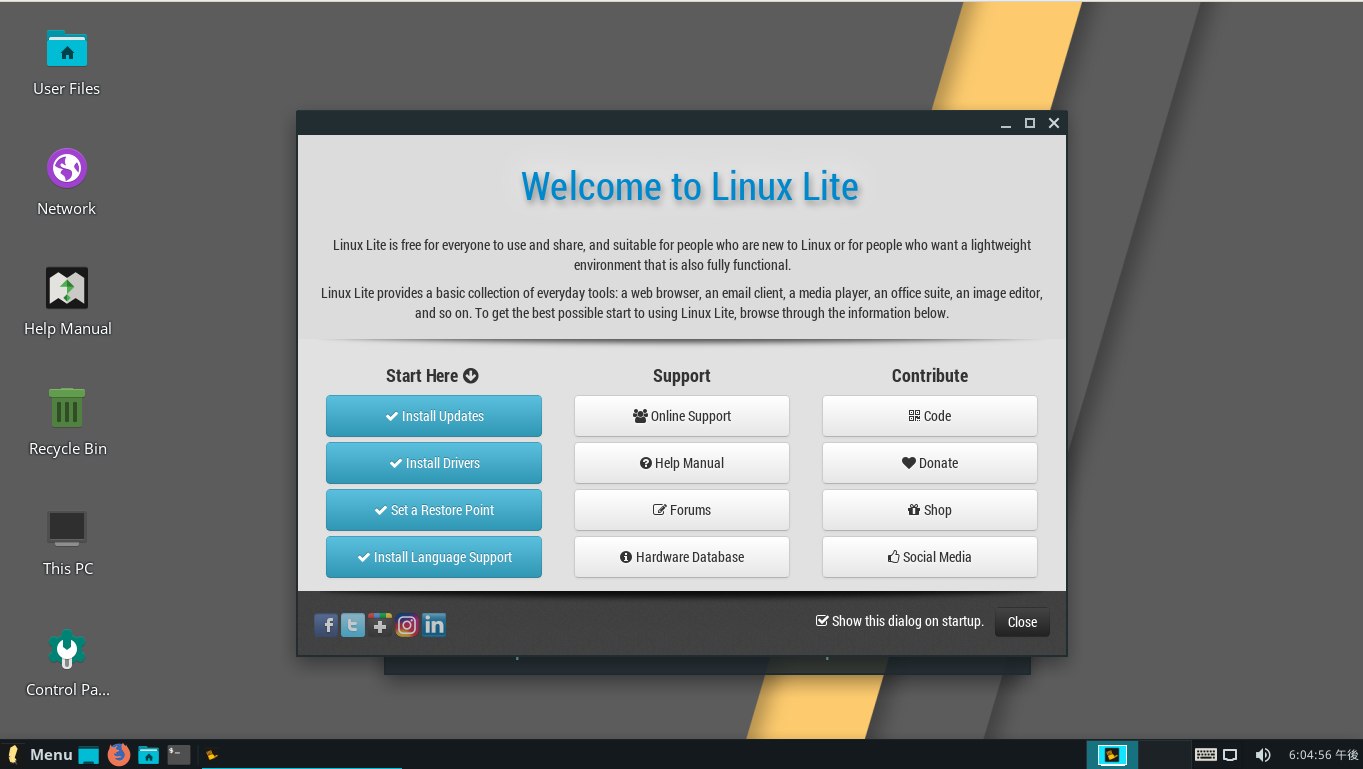Click the Install Drivers button

click(434, 463)
